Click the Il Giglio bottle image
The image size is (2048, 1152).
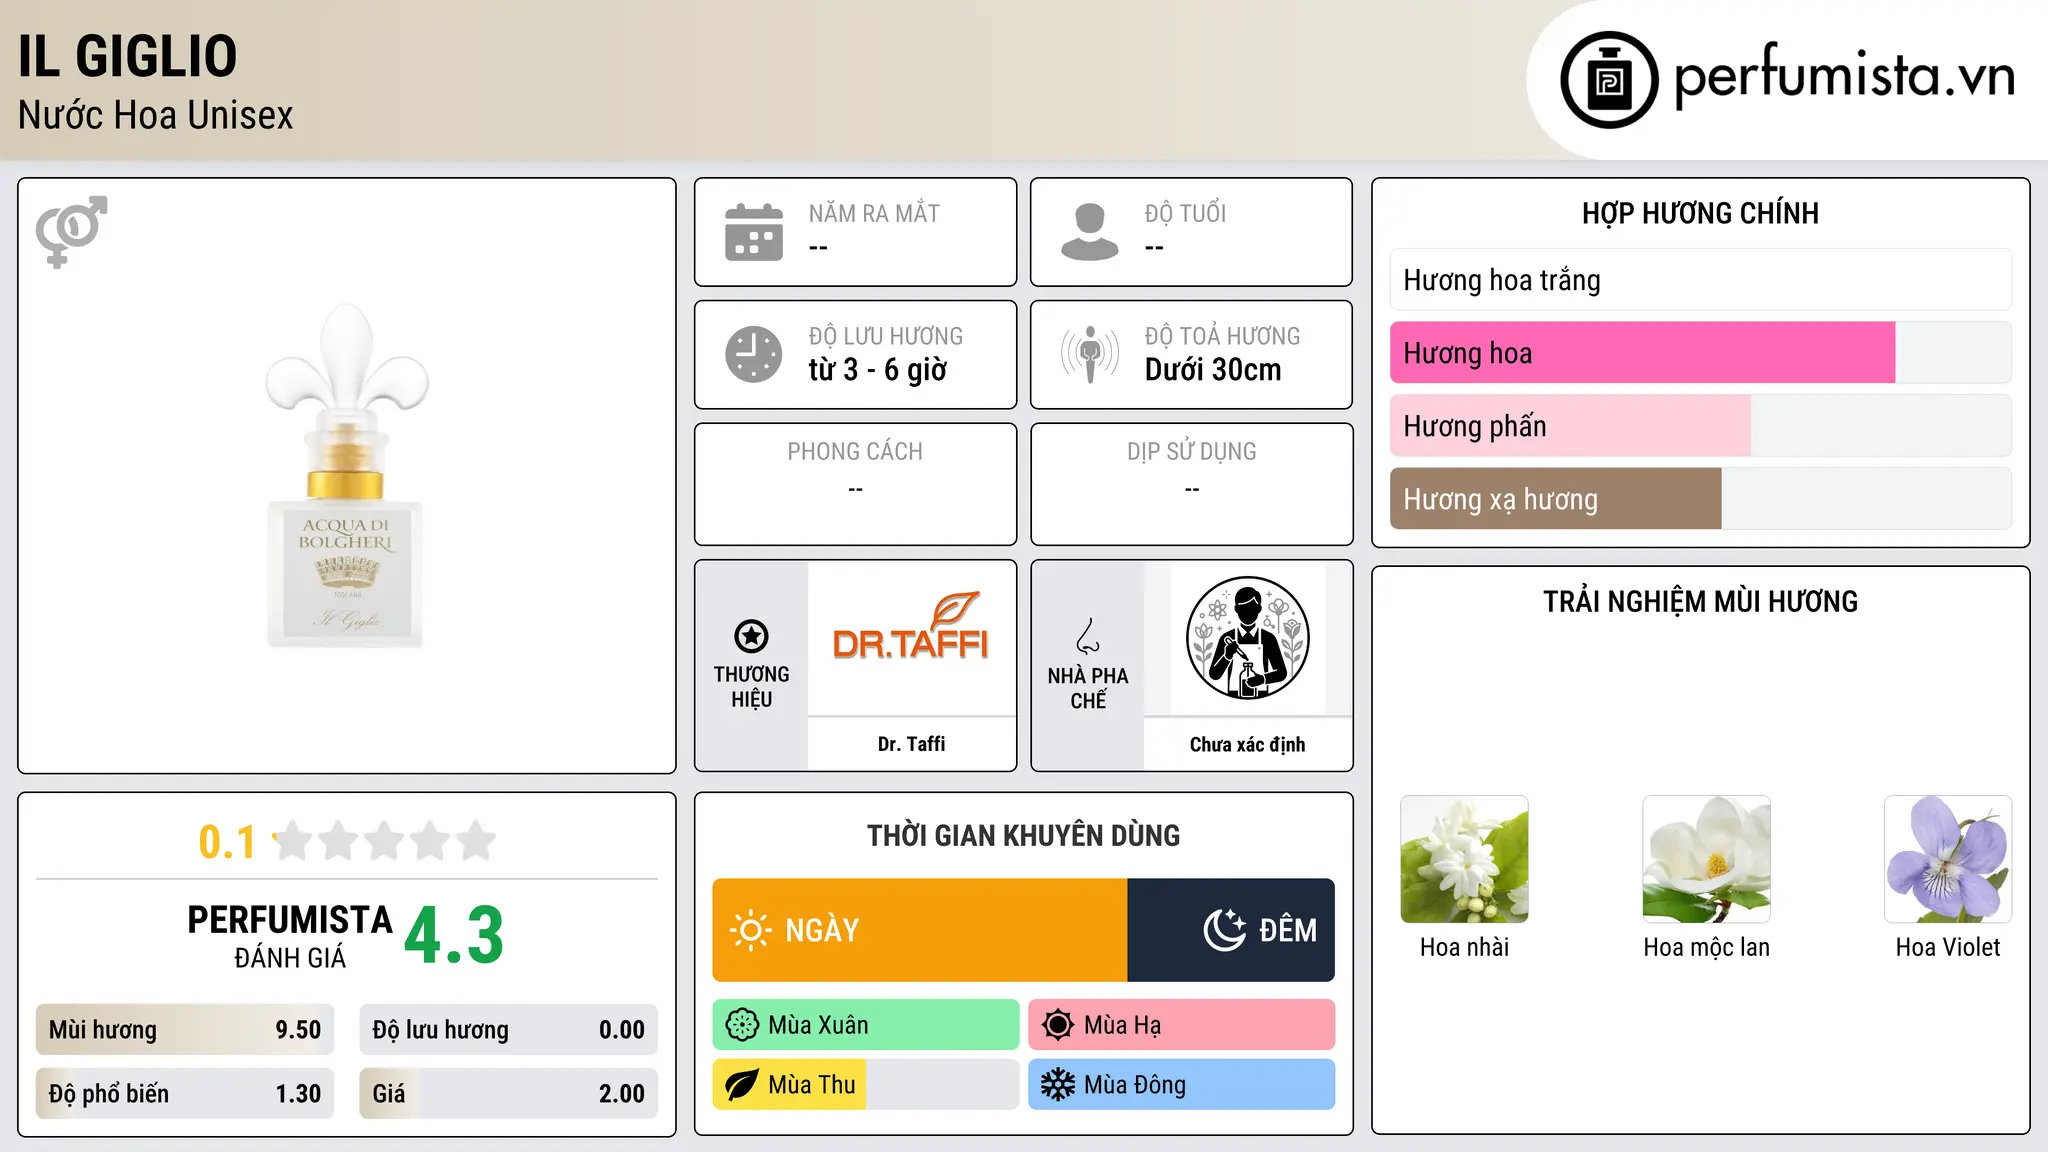tap(346, 475)
